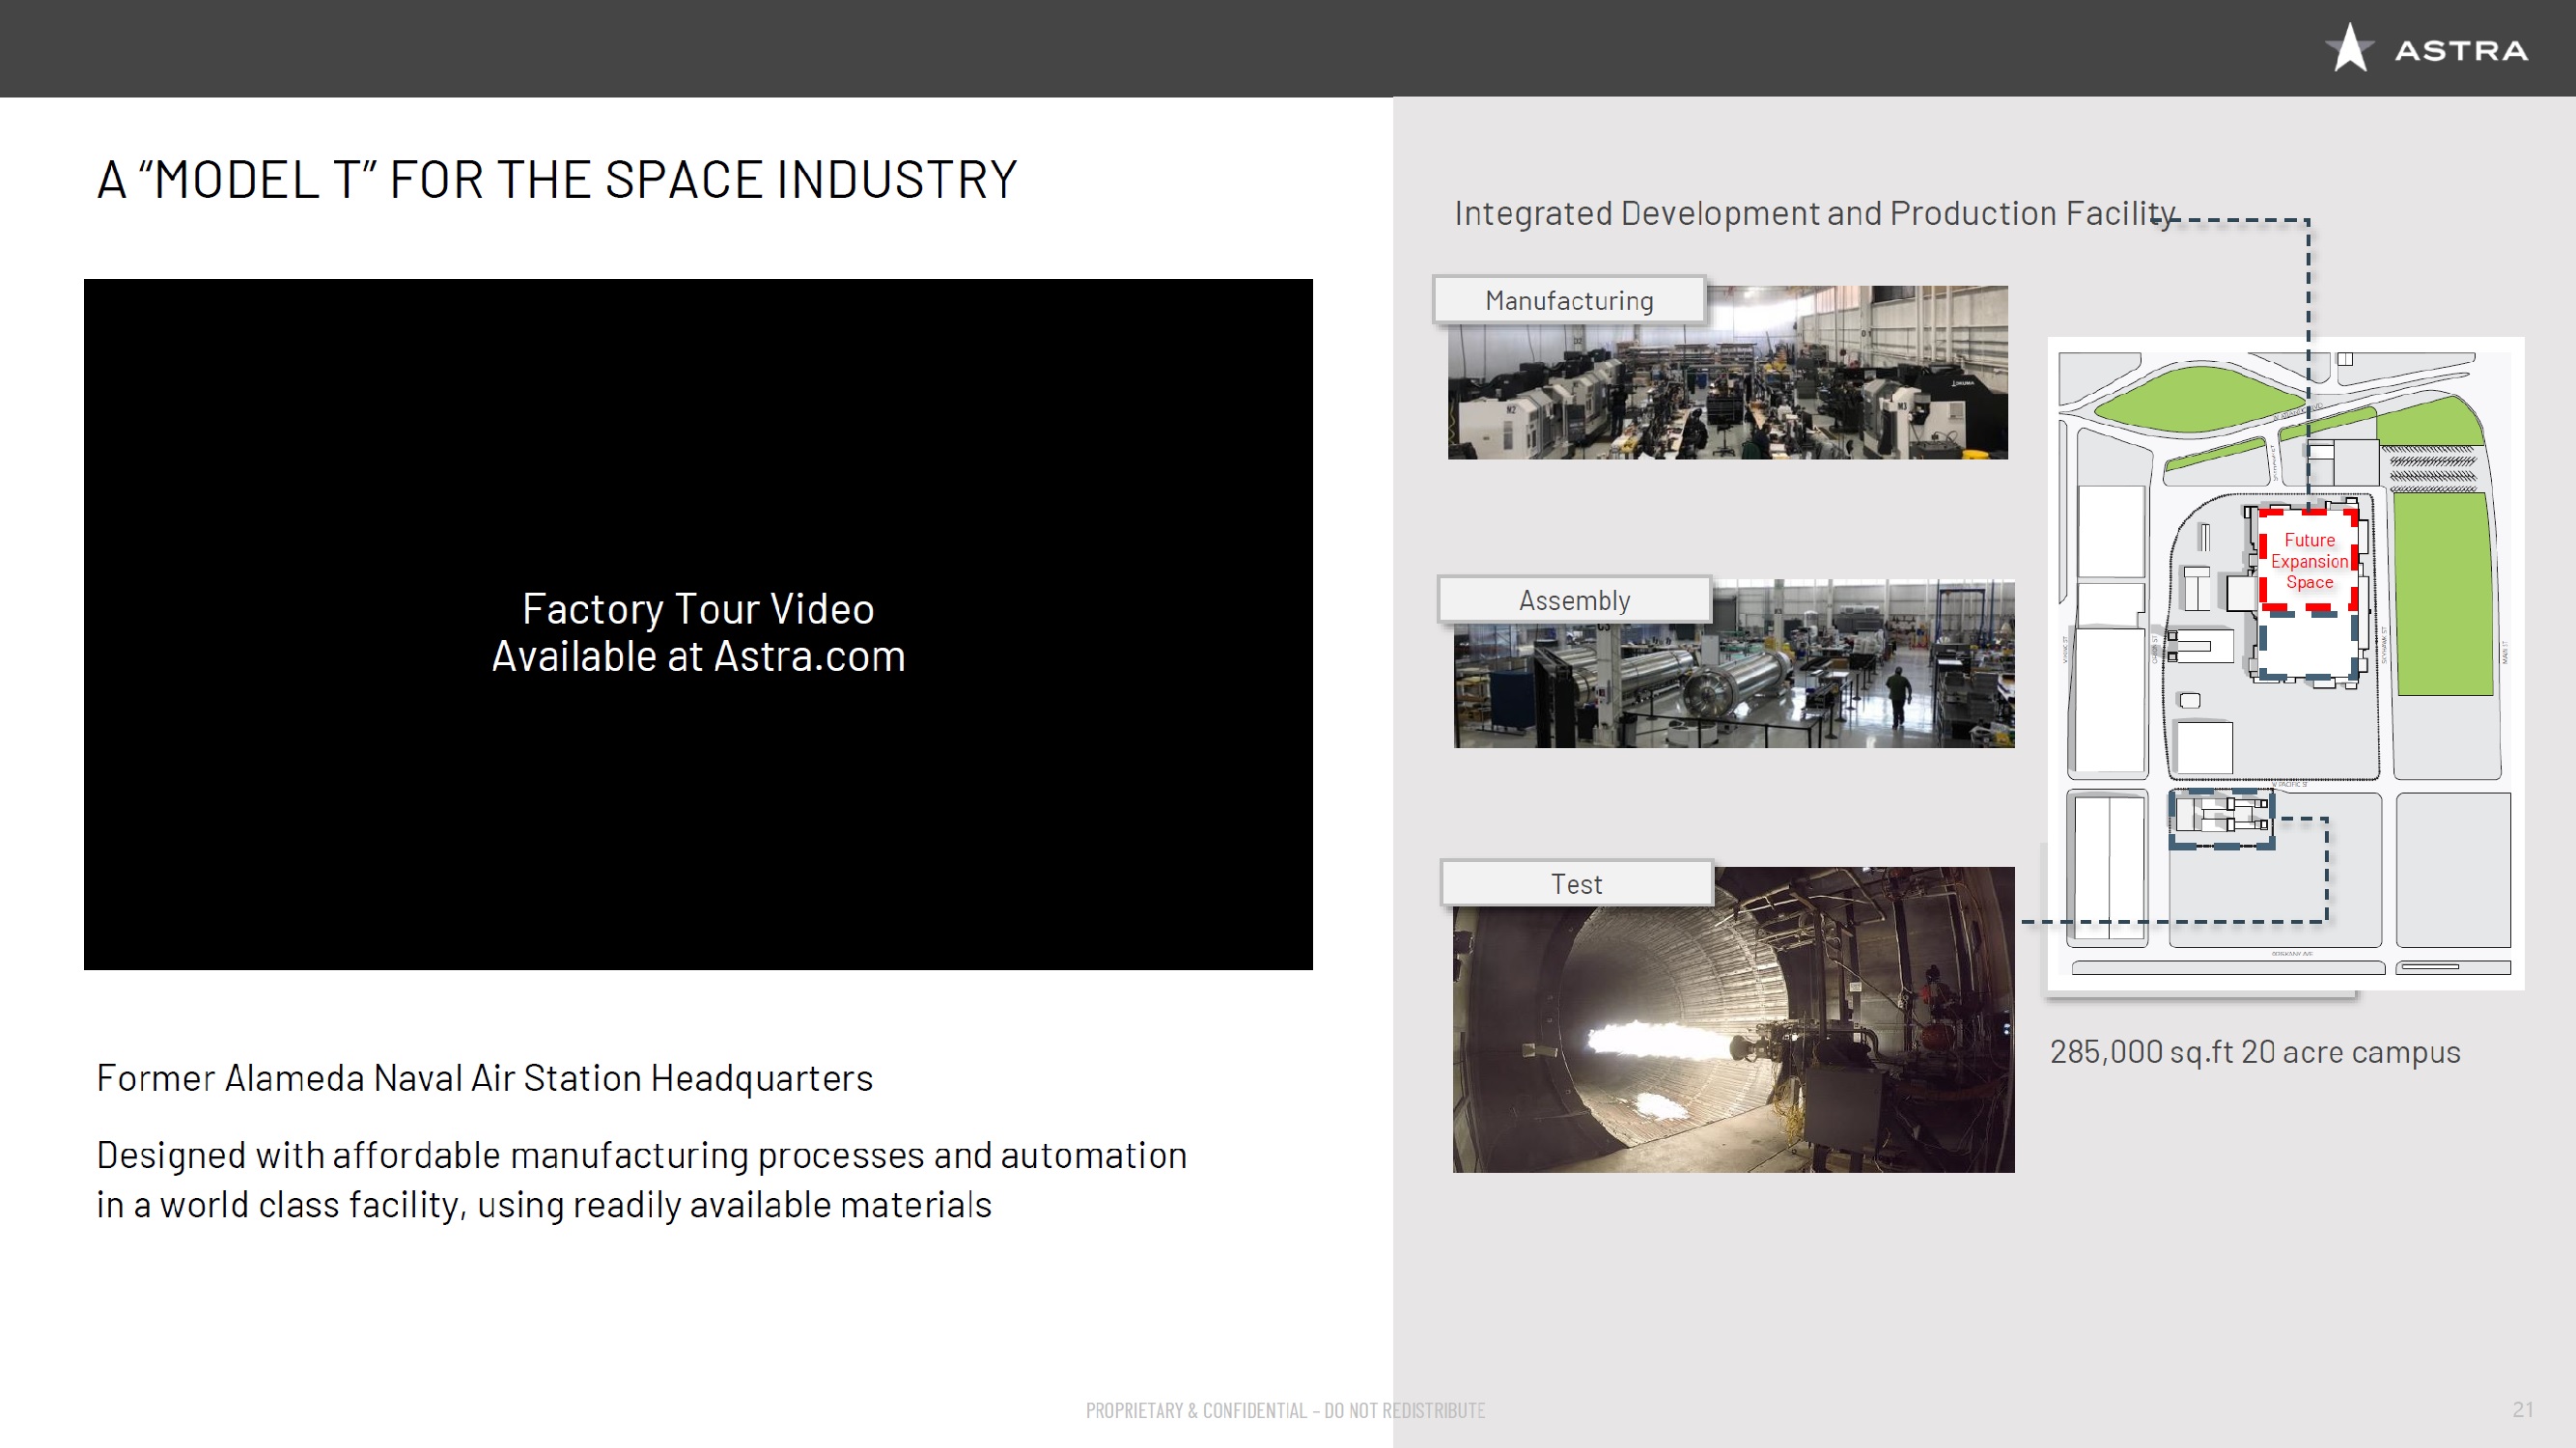2576x1448 pixels.
Task: Click the Astra star logo icon
Action: 2349,48
